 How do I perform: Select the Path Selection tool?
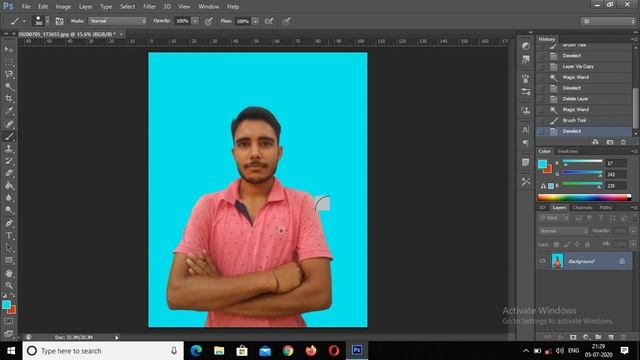click(9, 248)
